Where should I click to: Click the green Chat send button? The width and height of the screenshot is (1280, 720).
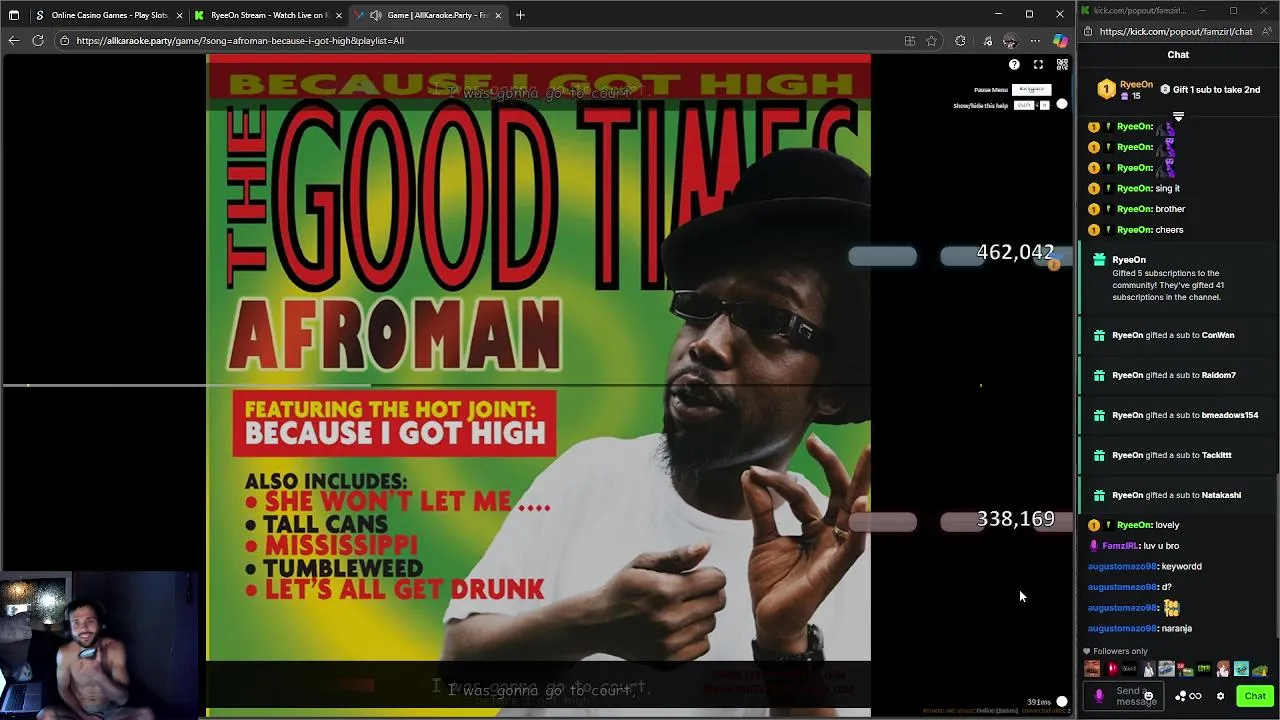click(1255, 696)
